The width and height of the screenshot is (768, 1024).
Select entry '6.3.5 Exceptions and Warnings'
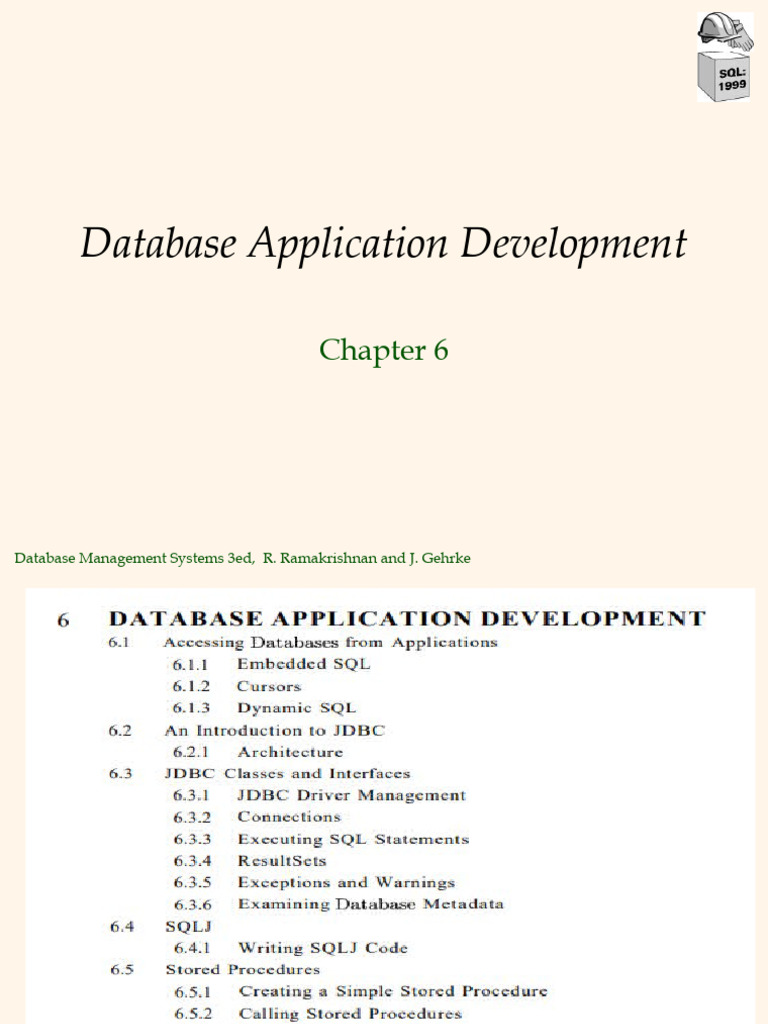pyautogui.click(x=314, y=882)
